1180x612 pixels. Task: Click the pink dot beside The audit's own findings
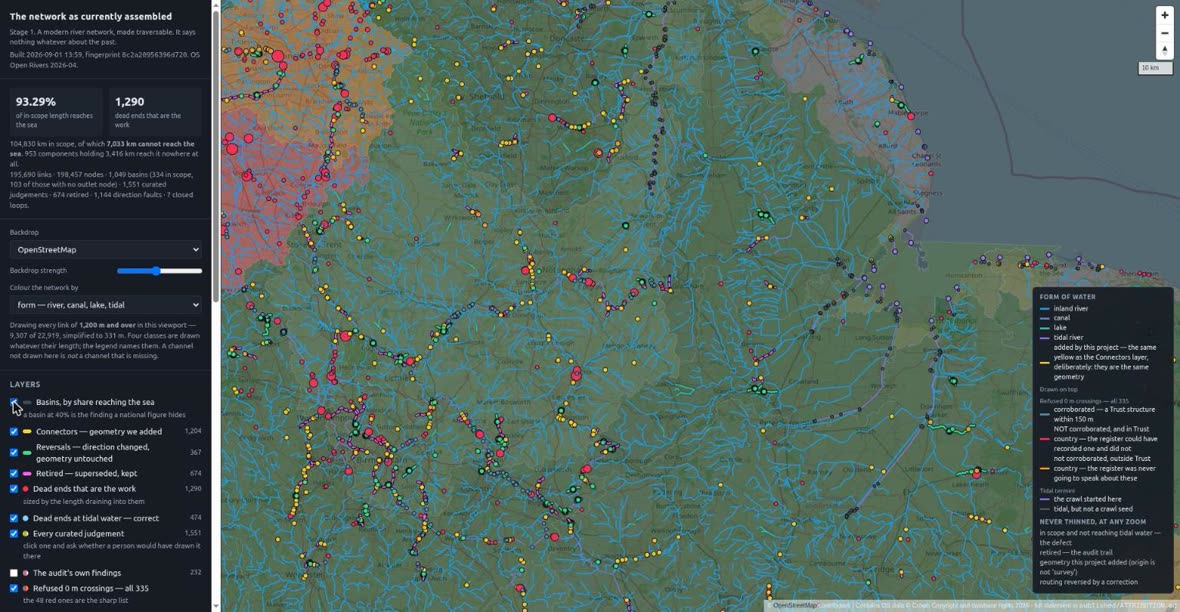coord(26,573)
